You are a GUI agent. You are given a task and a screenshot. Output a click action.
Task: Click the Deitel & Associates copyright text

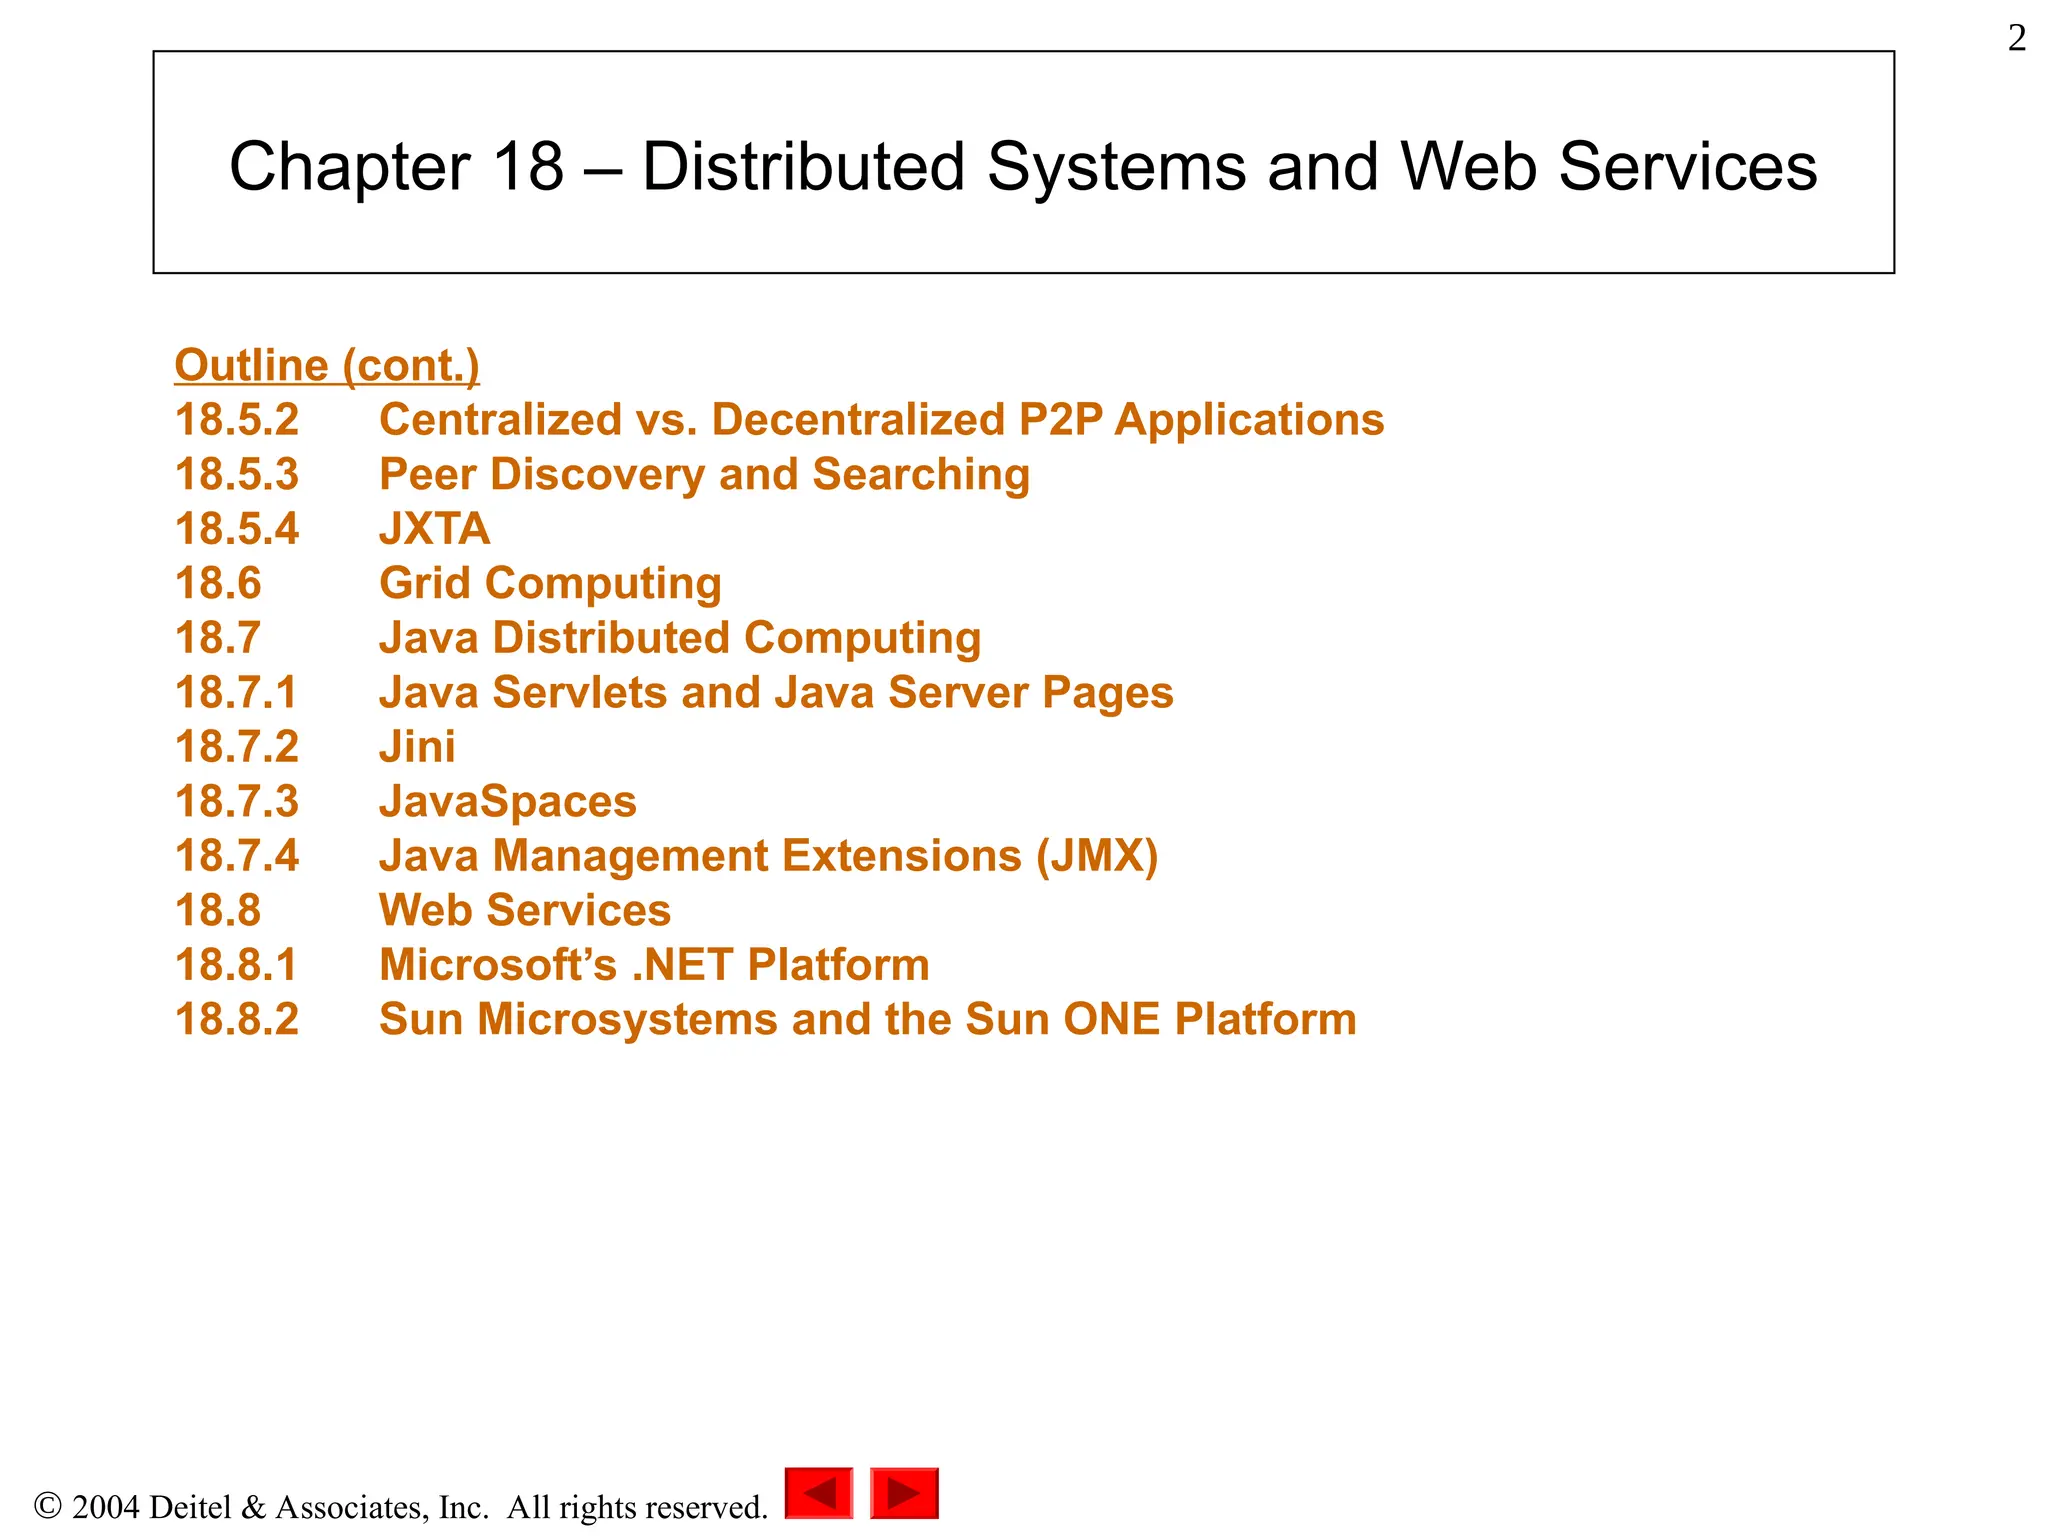point(400,1506)
